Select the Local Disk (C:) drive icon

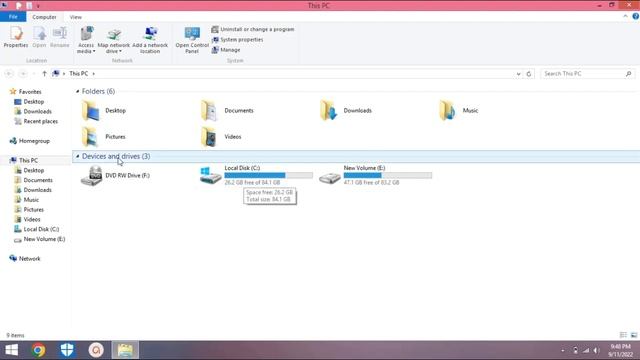[210, 176]
